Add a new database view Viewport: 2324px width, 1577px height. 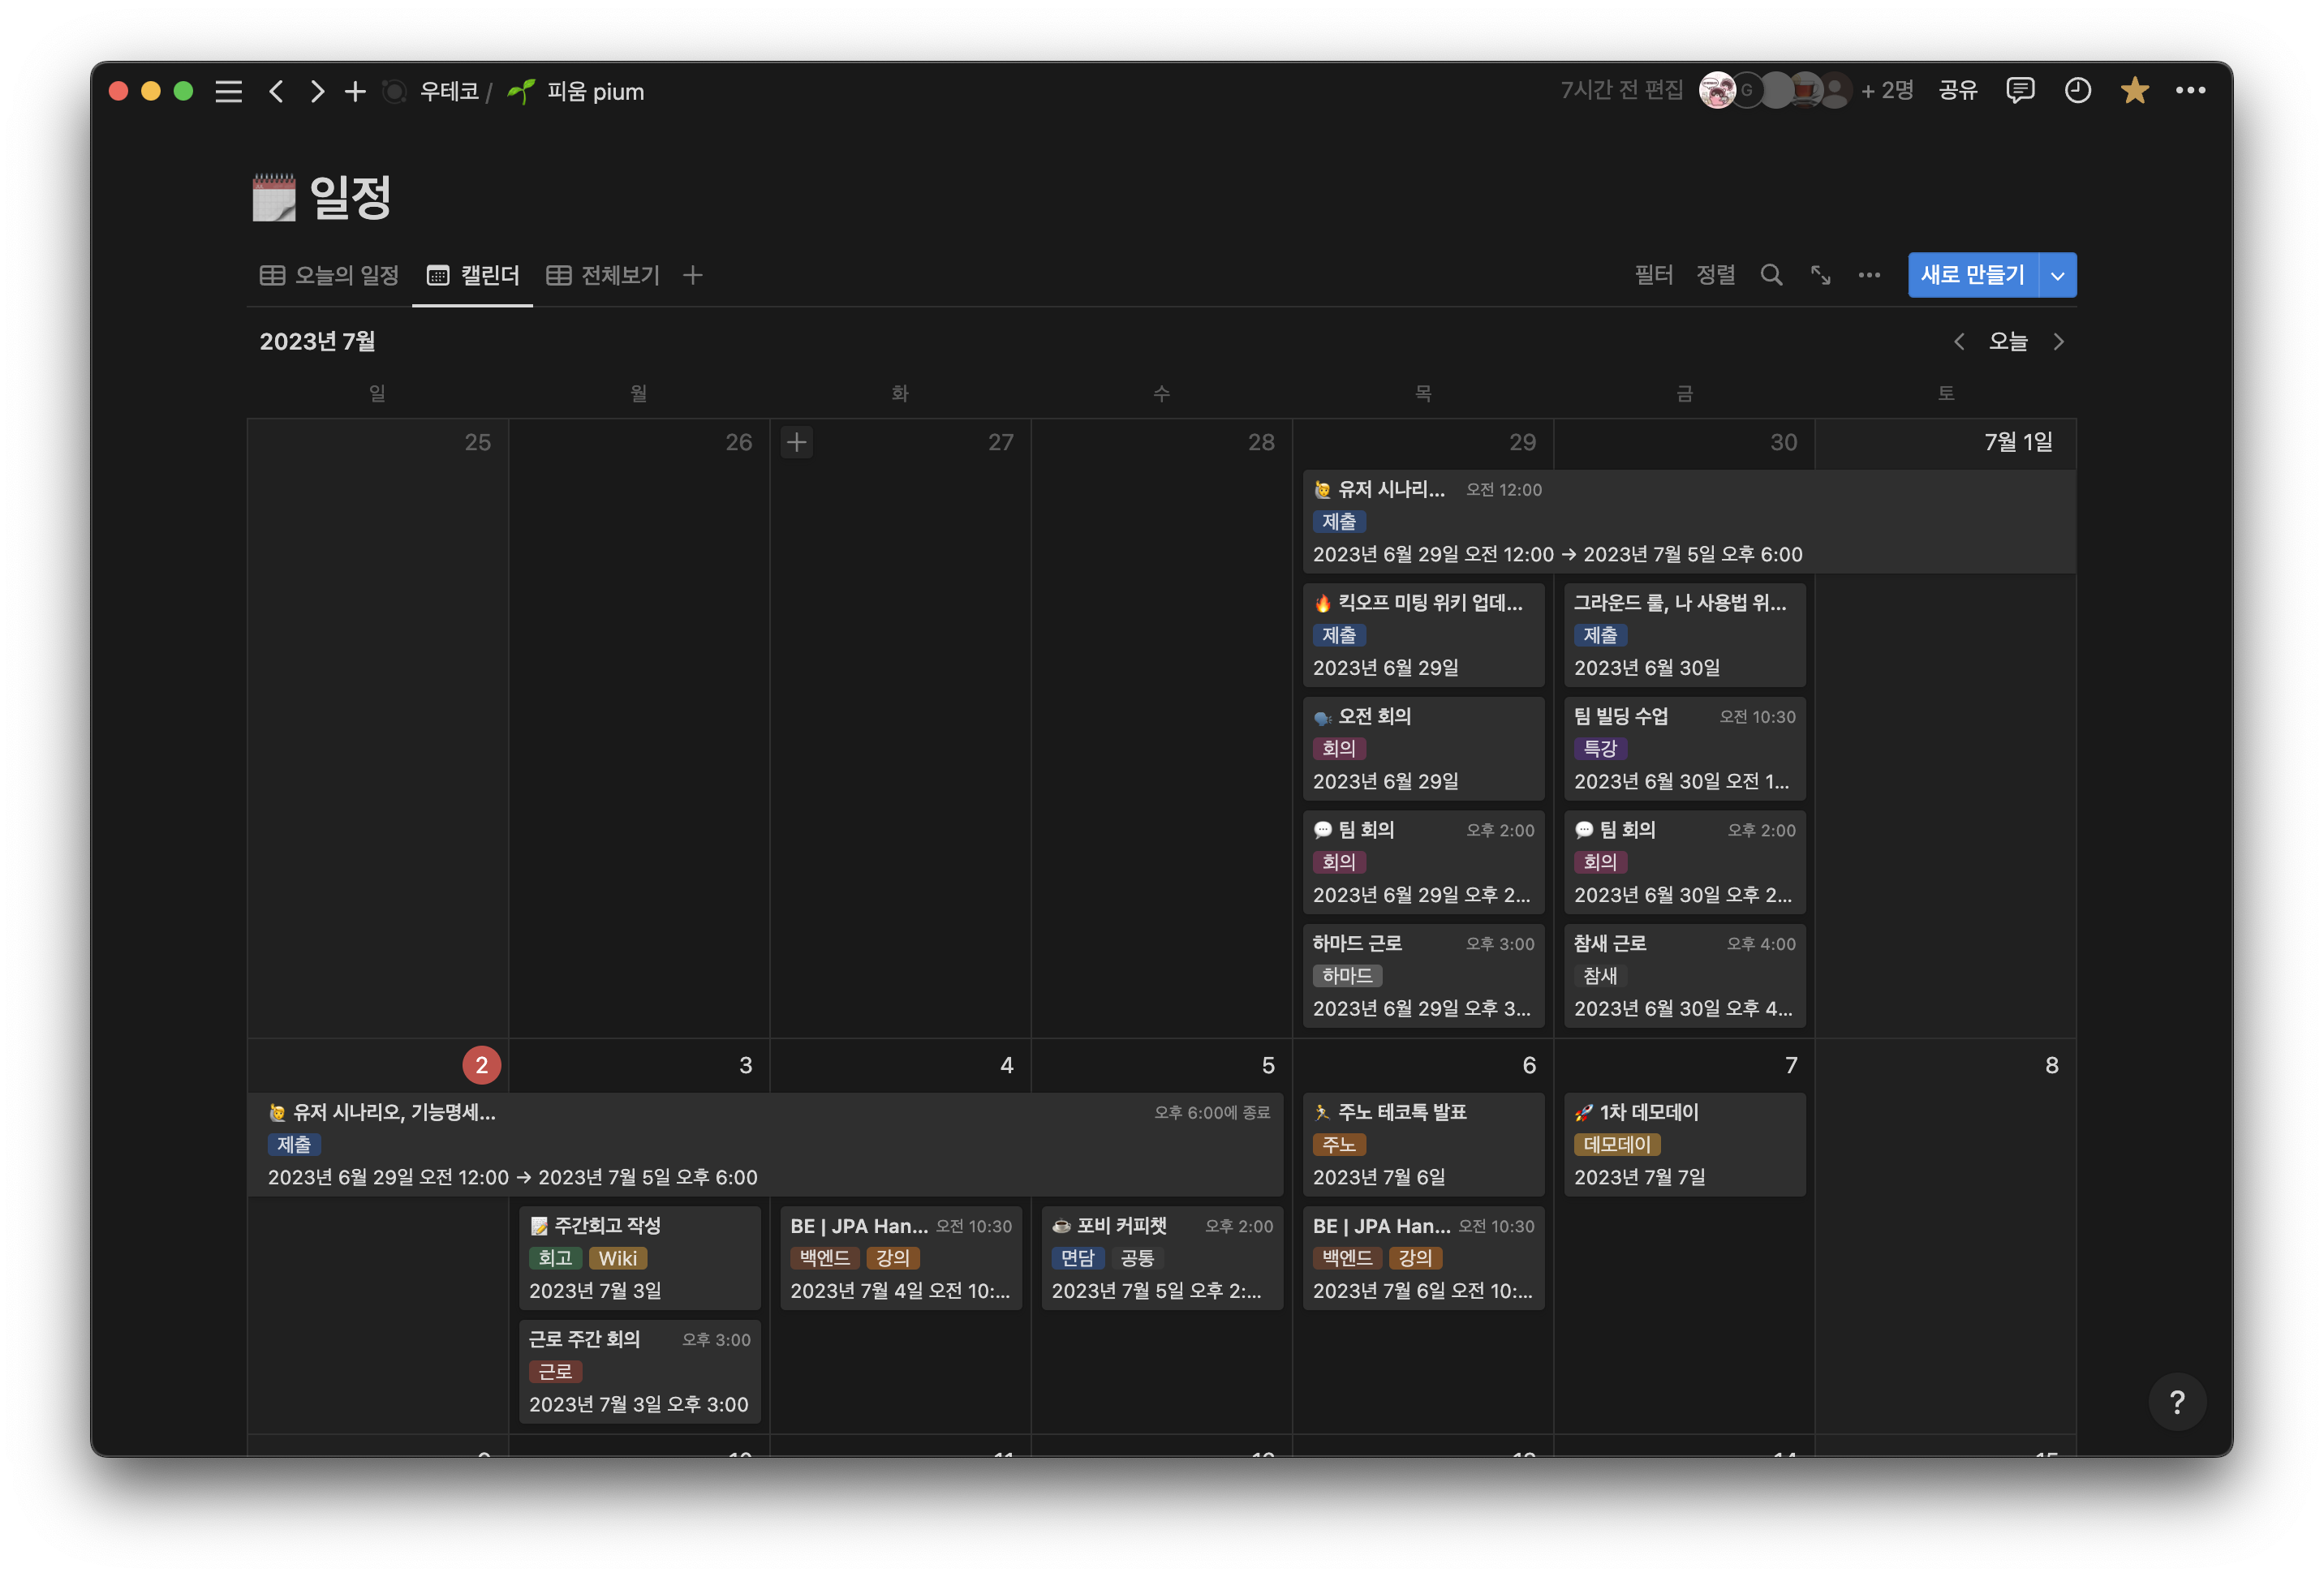point(692,275)
